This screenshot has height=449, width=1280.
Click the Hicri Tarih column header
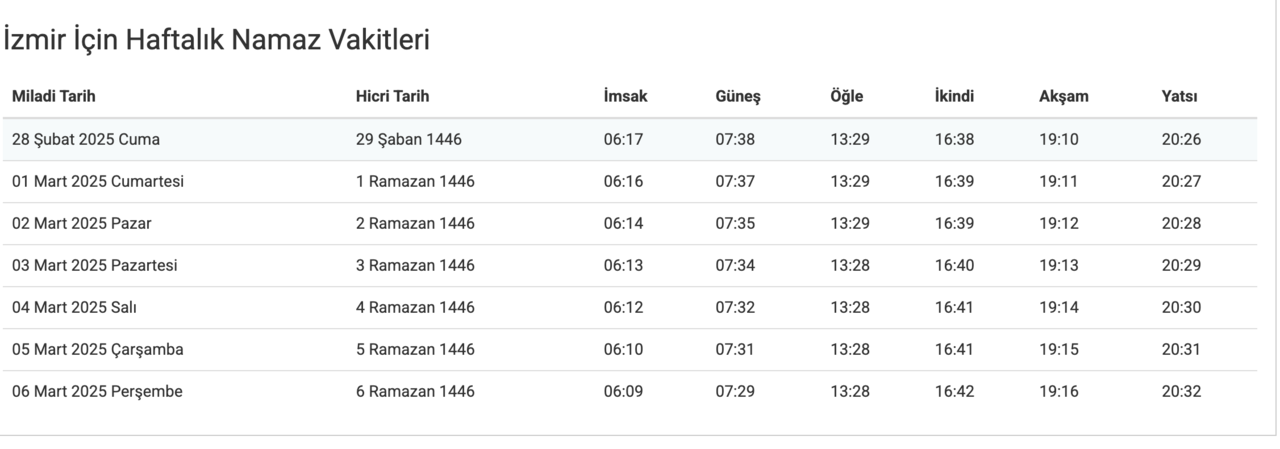click(392, 97)
